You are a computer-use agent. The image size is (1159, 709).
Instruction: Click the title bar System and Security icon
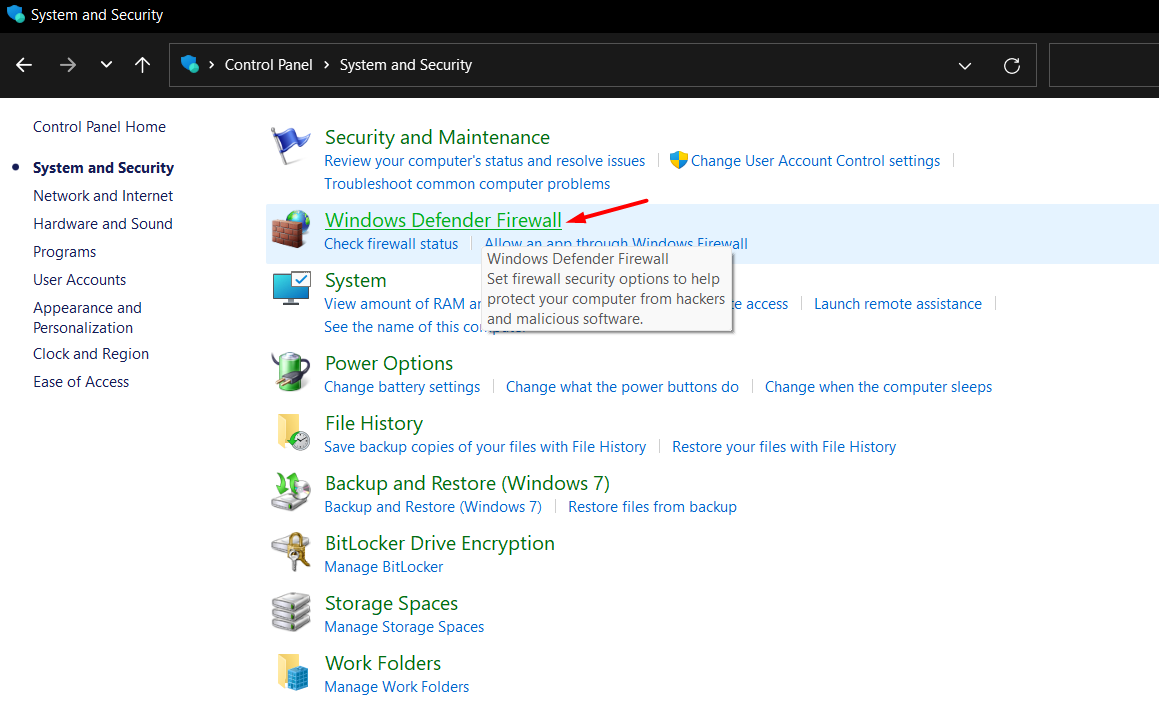coord(15,14)
